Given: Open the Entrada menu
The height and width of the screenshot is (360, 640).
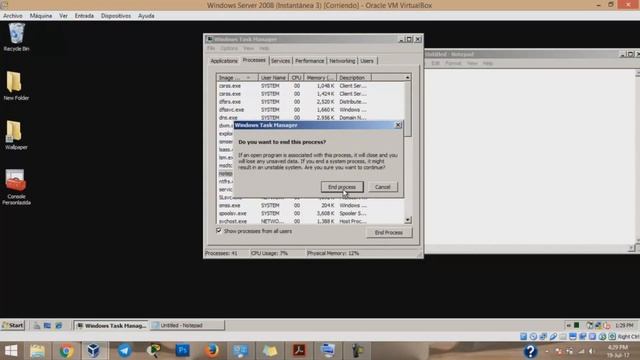Looking at the screenshot, I should (x=84, y=16).
